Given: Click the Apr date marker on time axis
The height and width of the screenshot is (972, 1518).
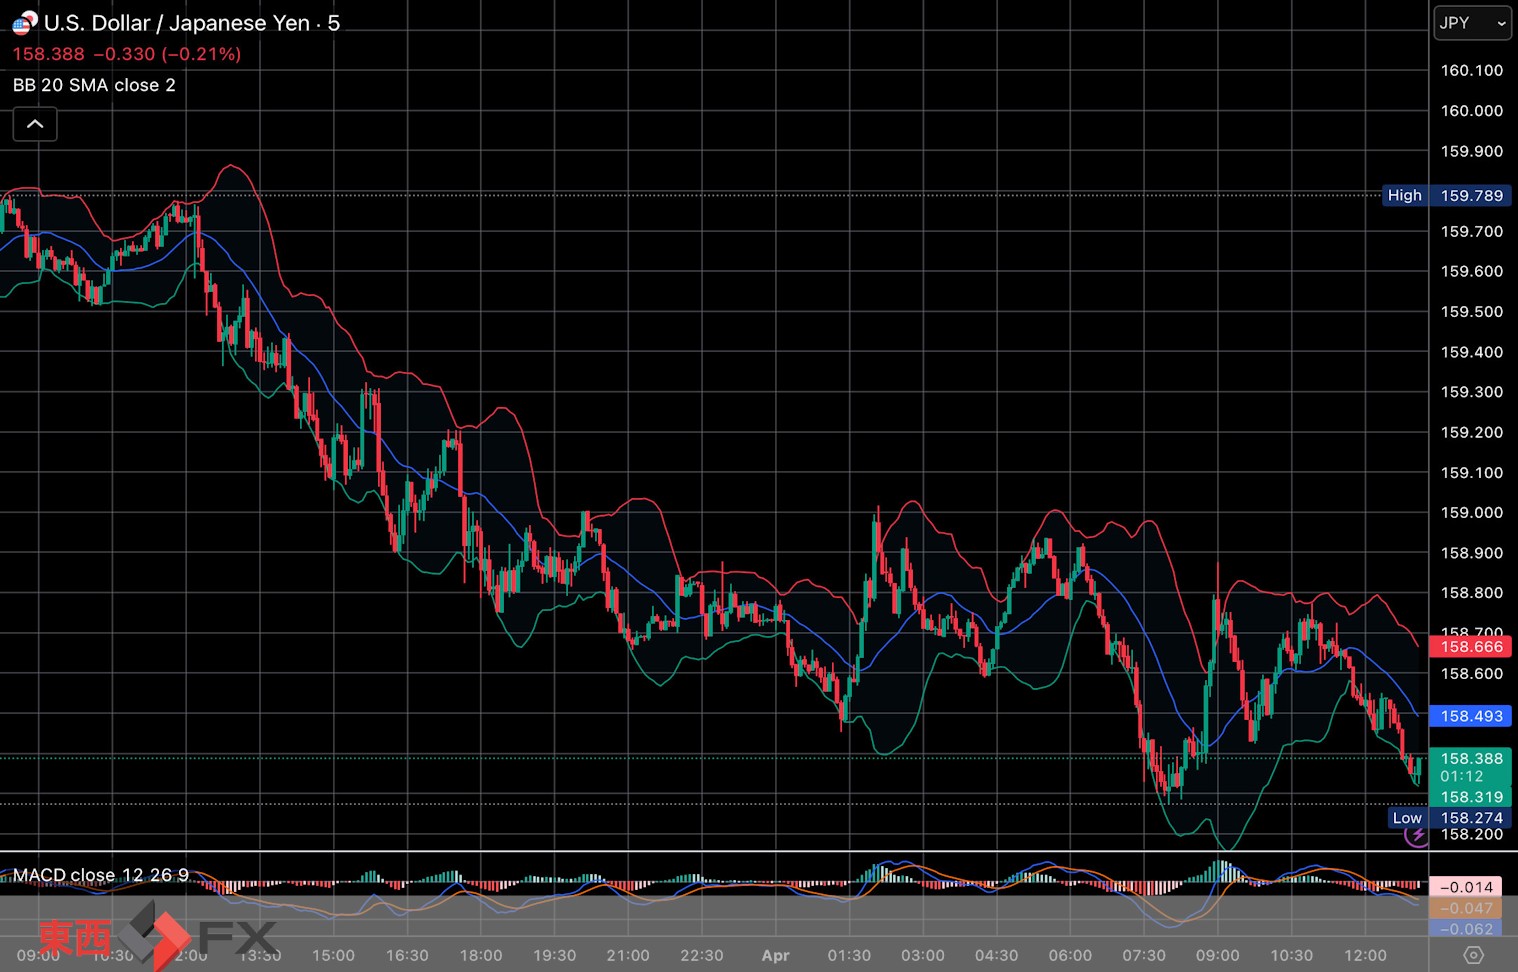Looking at the screenshot, I should (775, 955).
